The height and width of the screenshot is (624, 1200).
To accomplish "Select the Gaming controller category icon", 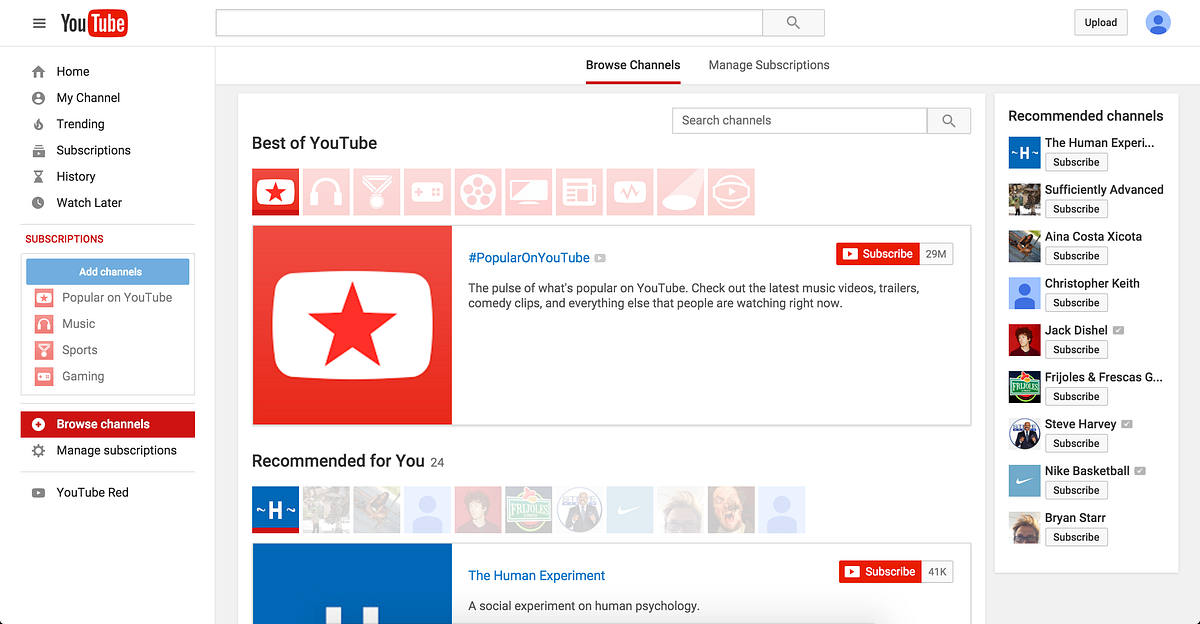I will pyautogui.click(x=428, y=192).
